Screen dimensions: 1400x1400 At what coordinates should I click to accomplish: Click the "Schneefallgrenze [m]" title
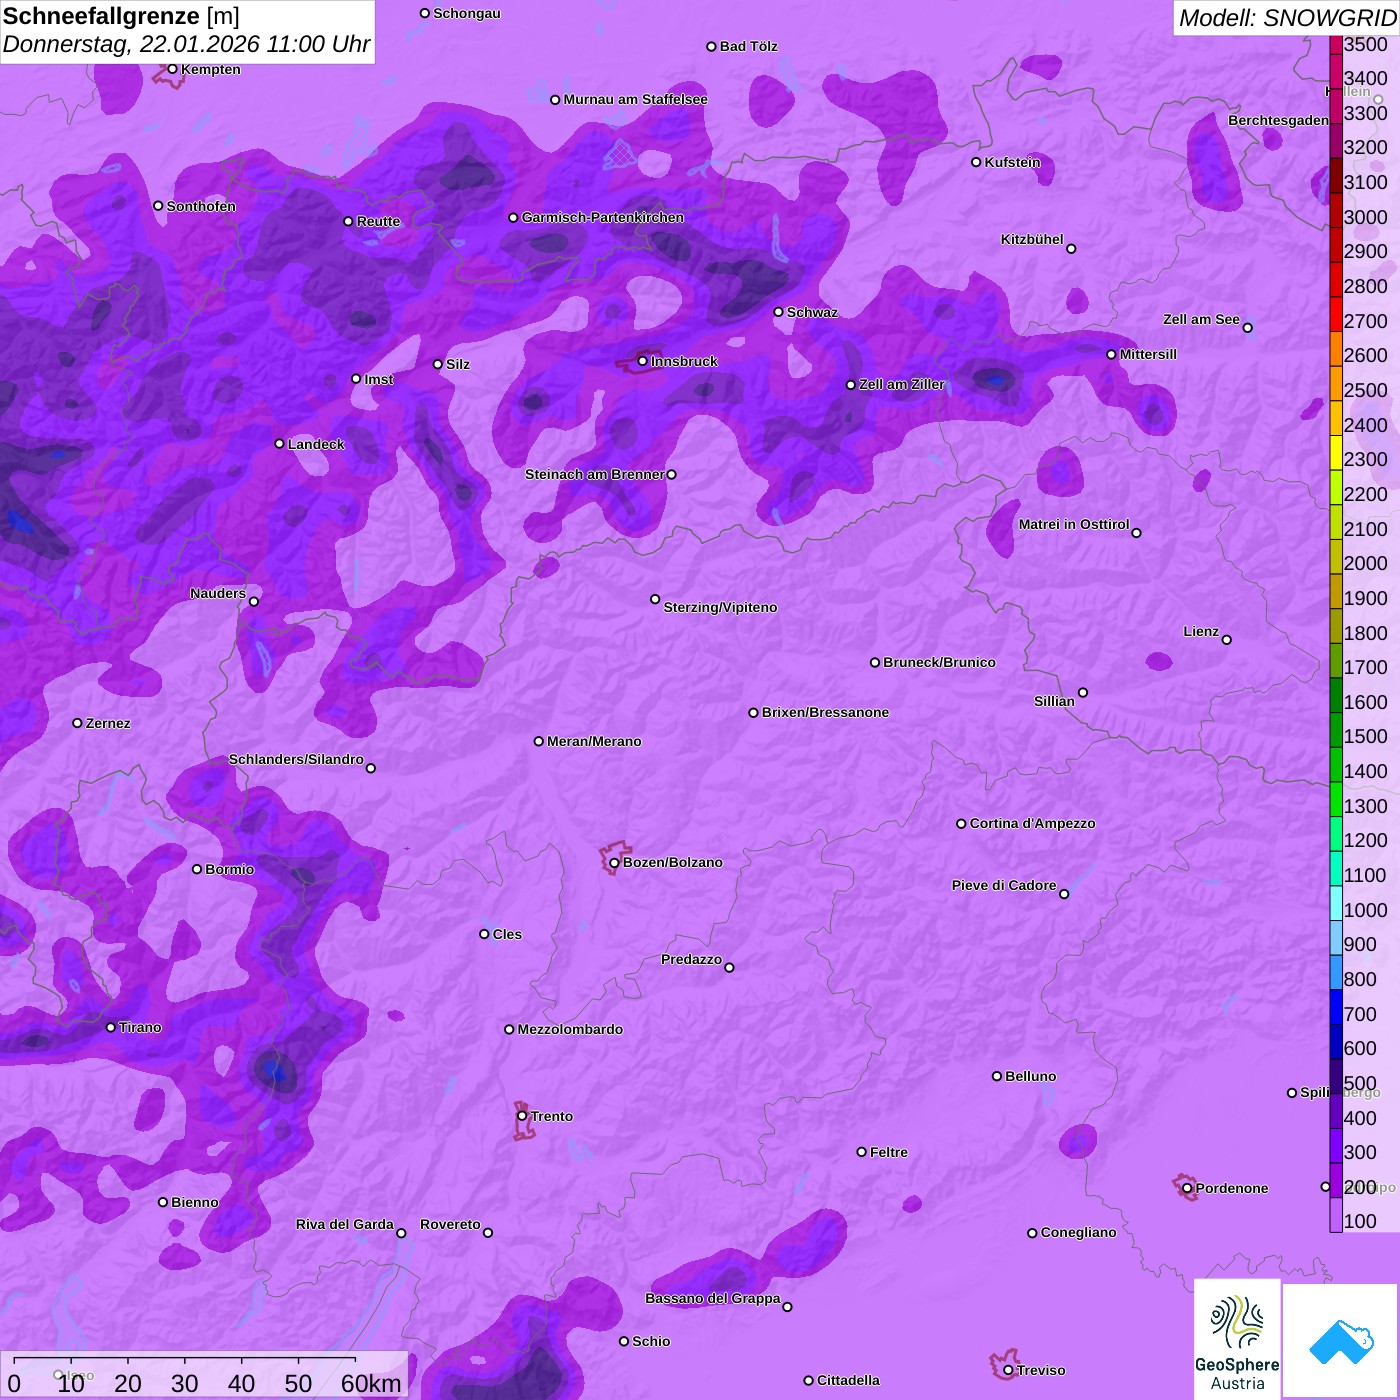click(121, 16)
